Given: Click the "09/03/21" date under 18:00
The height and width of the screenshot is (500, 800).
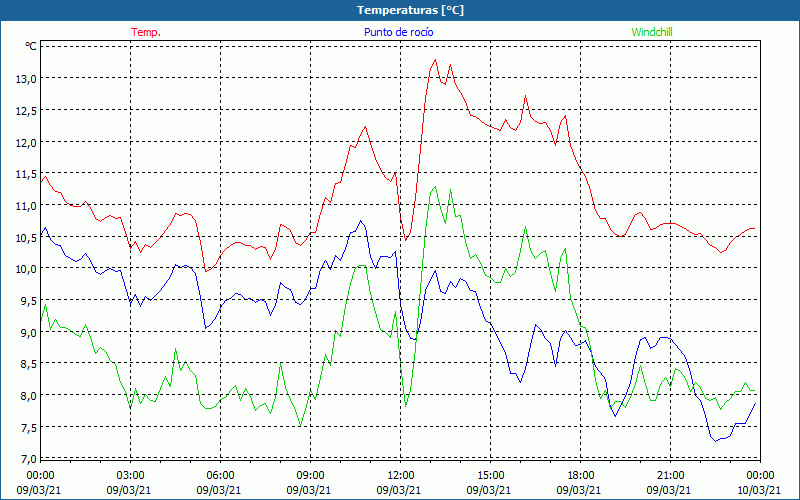Looking at the screenshot, I should (579, 490).
